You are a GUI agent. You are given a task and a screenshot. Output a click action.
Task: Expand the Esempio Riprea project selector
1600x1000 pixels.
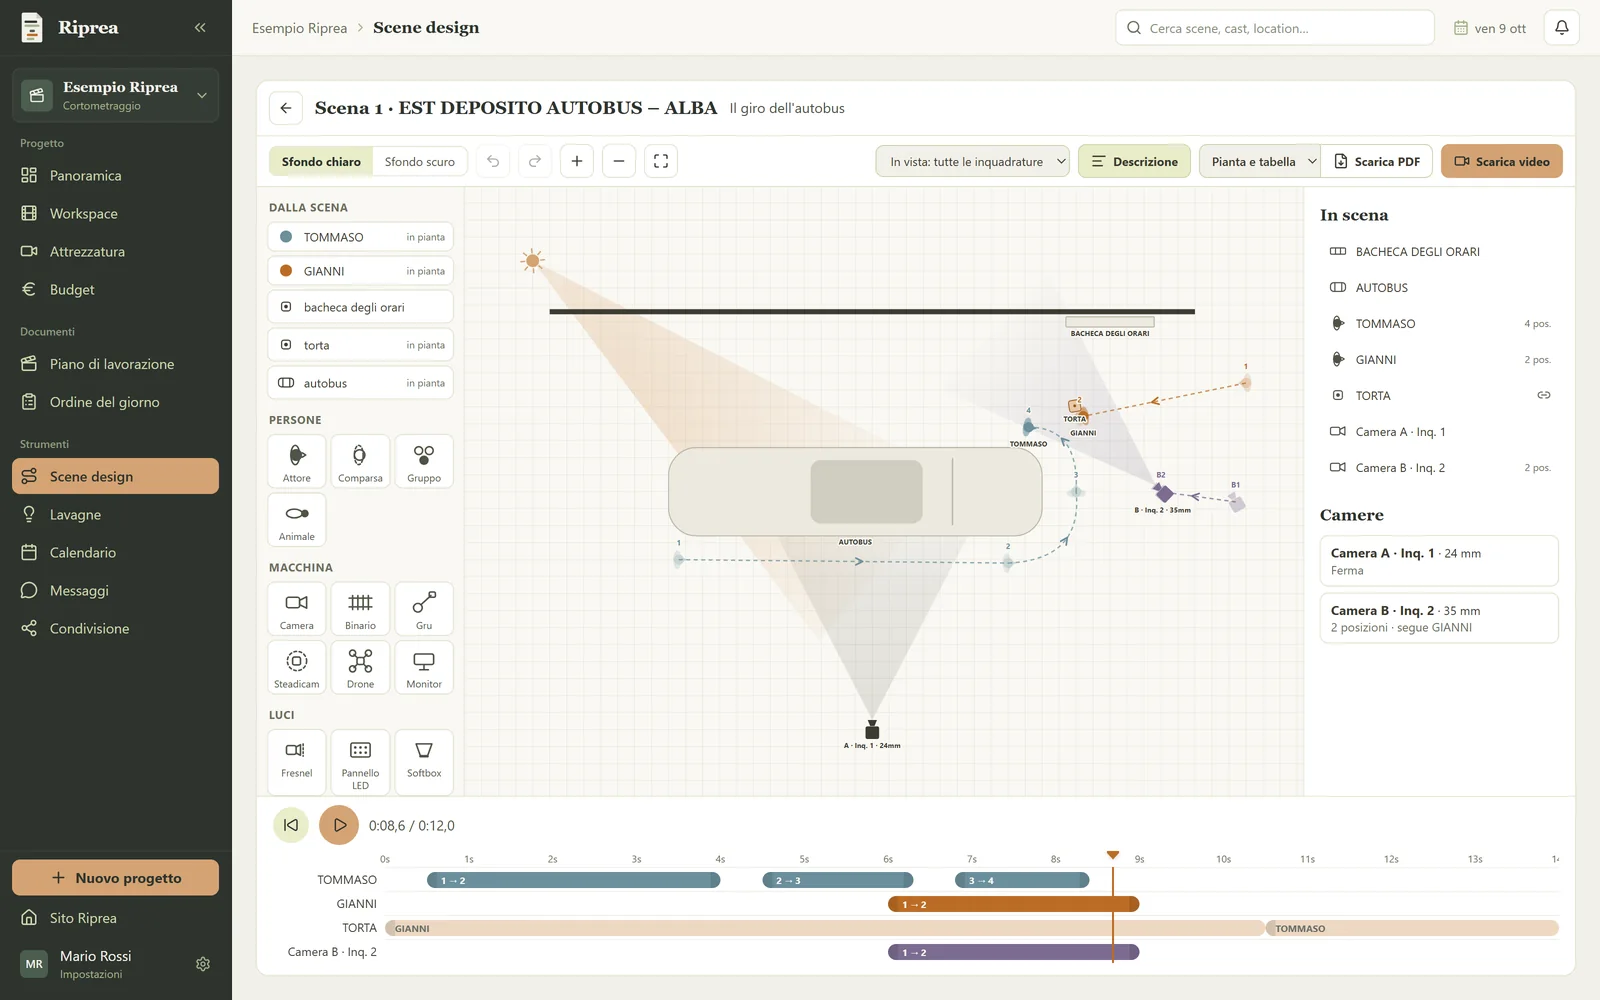click(116, 95)
